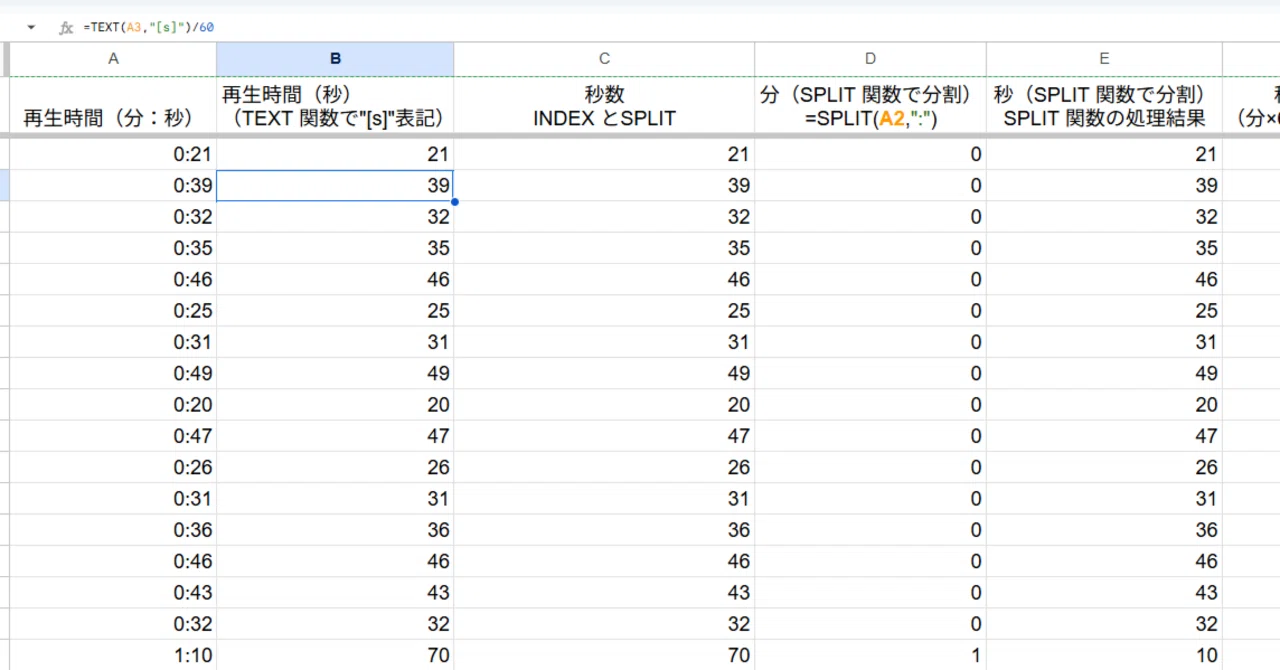The height and width of the screenshot is (670, 1280).
Task: Select the value 35 in column B
Action: (x=335, y=248)
